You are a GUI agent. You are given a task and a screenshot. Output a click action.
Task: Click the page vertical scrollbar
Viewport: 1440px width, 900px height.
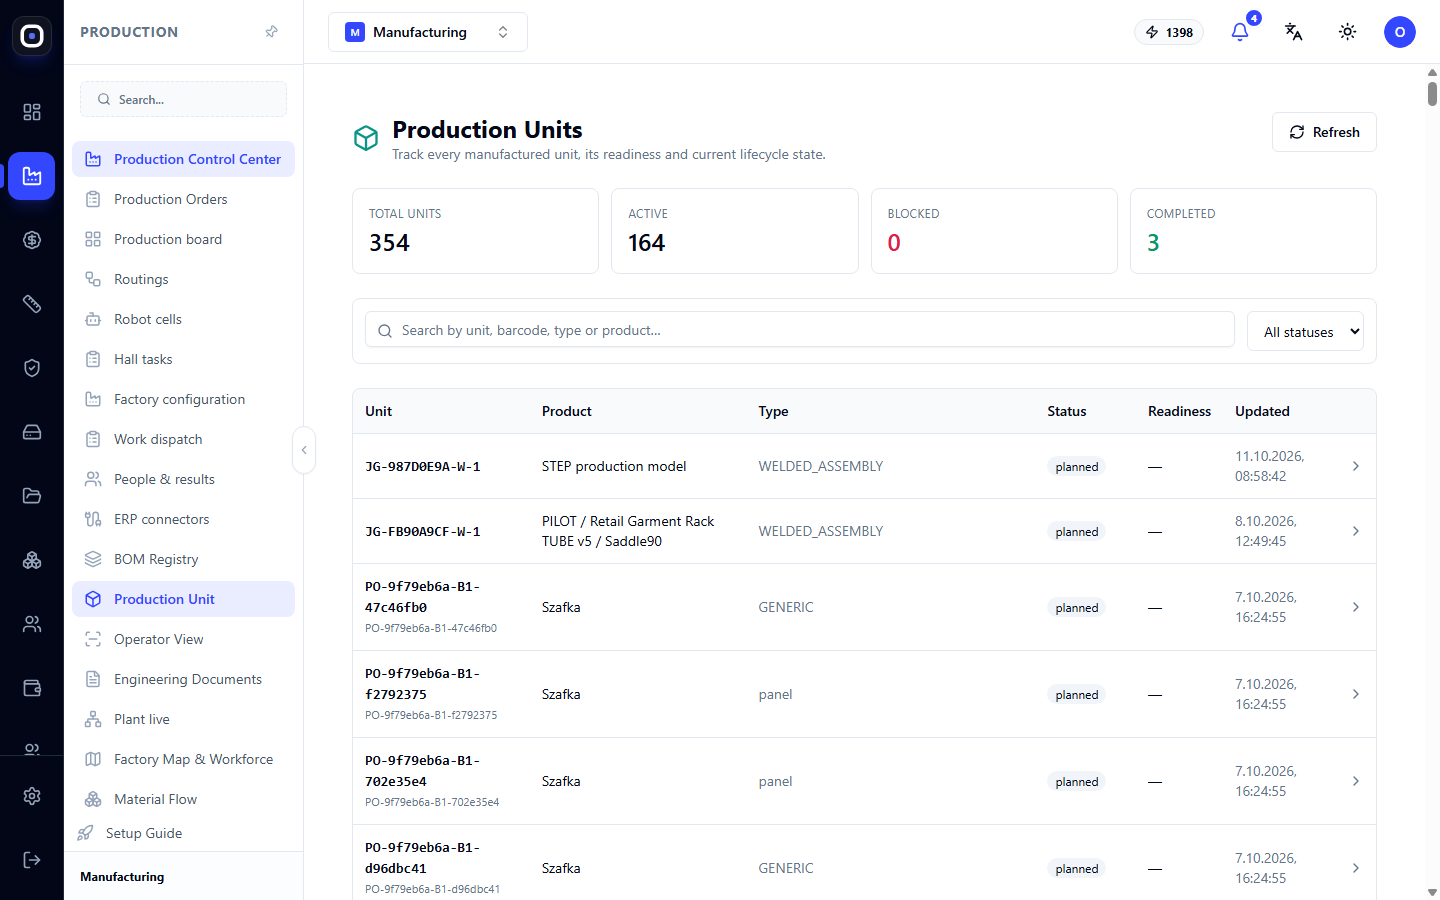click(x=1432, y=94)
